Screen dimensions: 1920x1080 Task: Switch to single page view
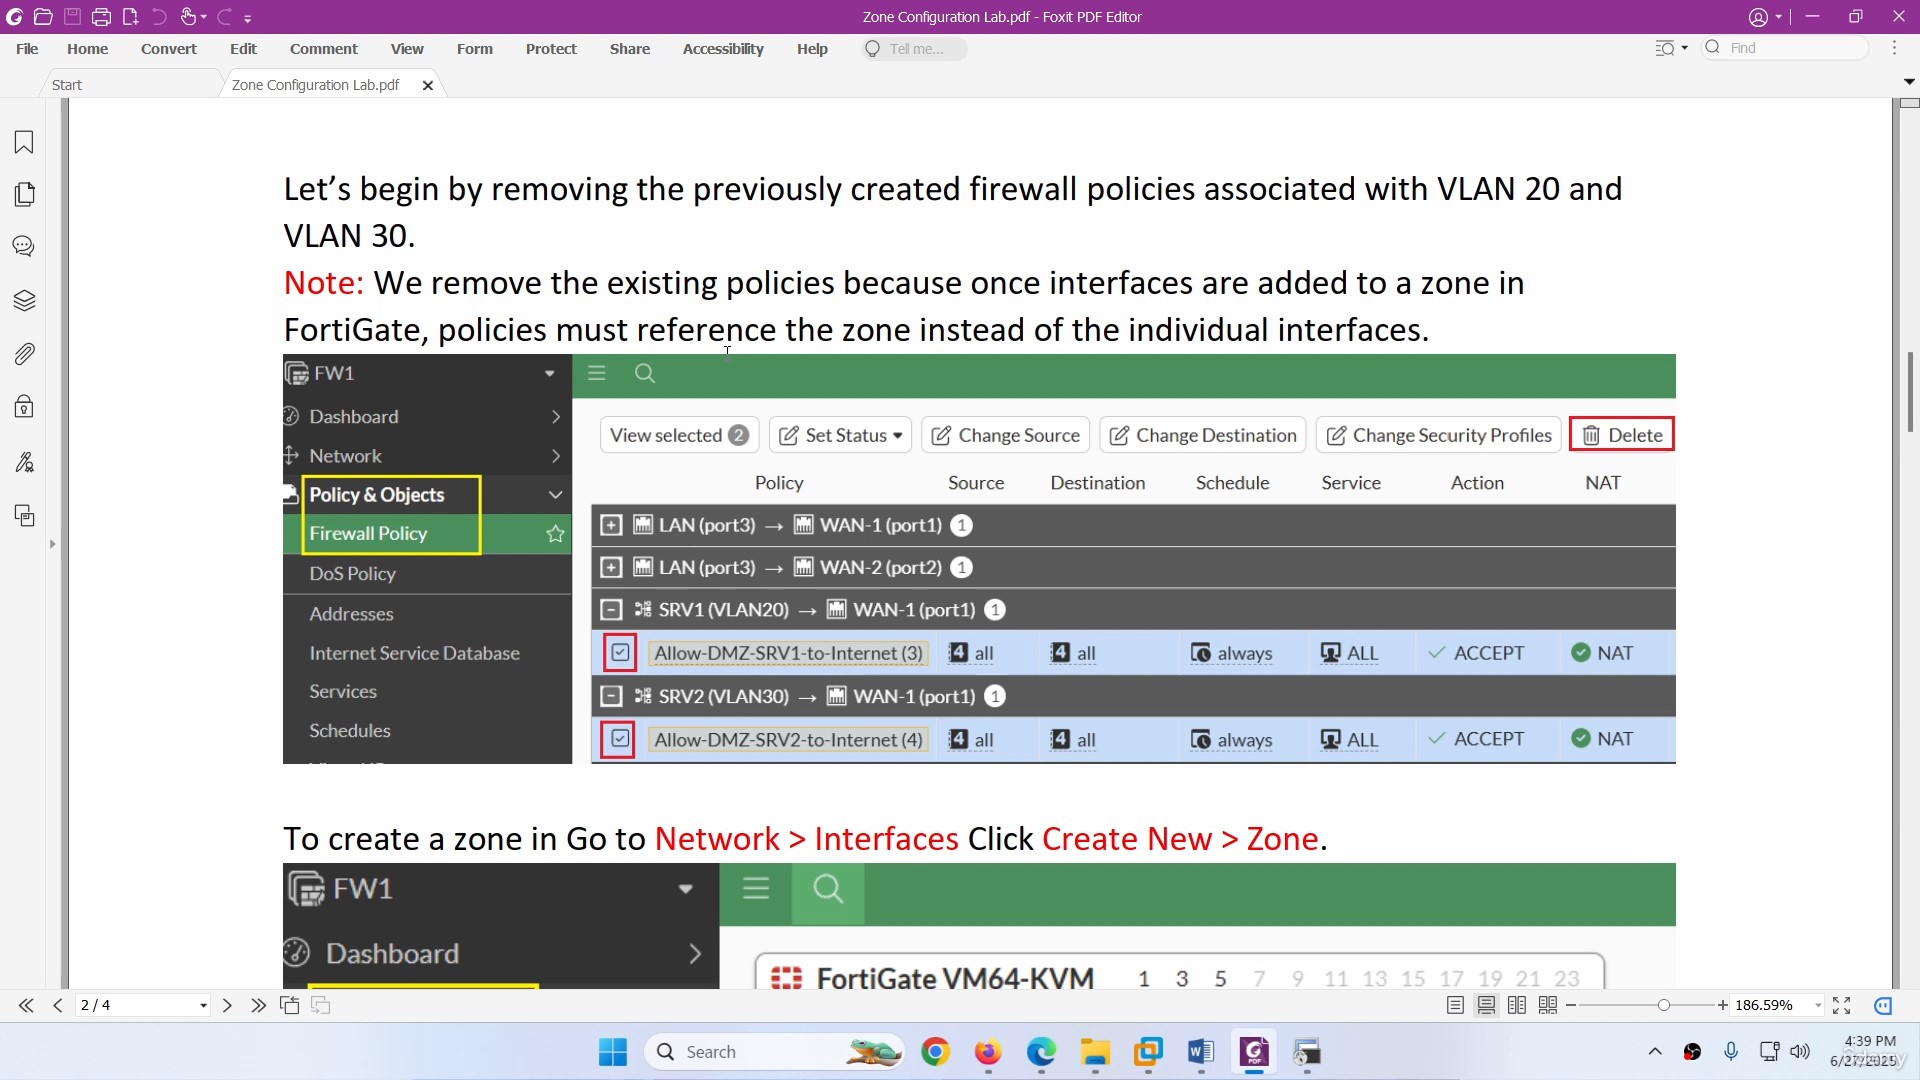point(1455,1005)
